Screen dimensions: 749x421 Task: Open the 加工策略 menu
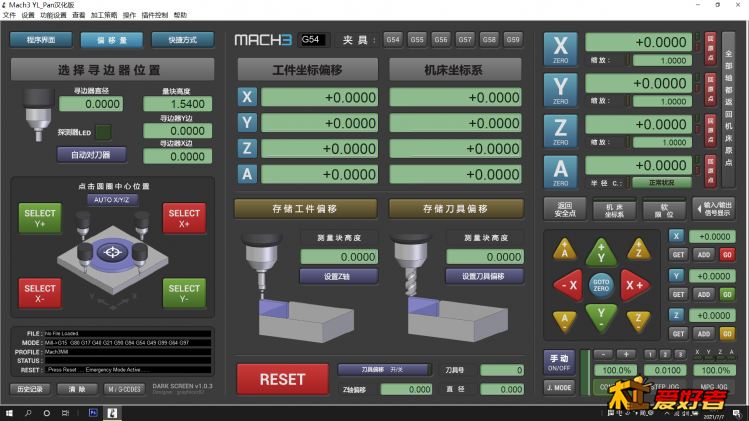click(x=104, y=15)
